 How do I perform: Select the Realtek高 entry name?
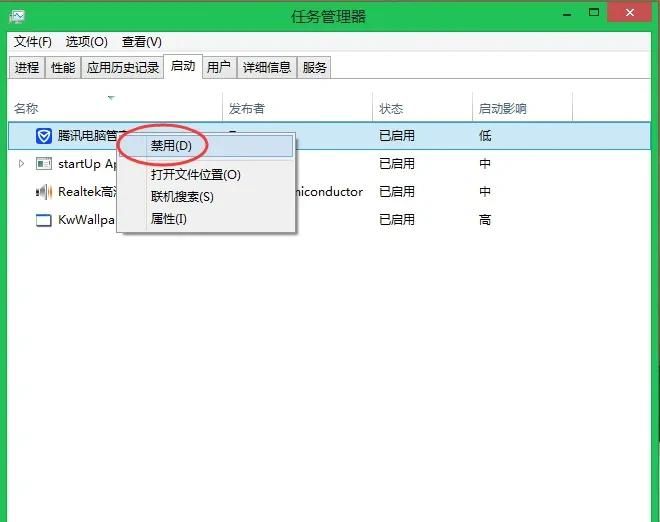(87, 192)
